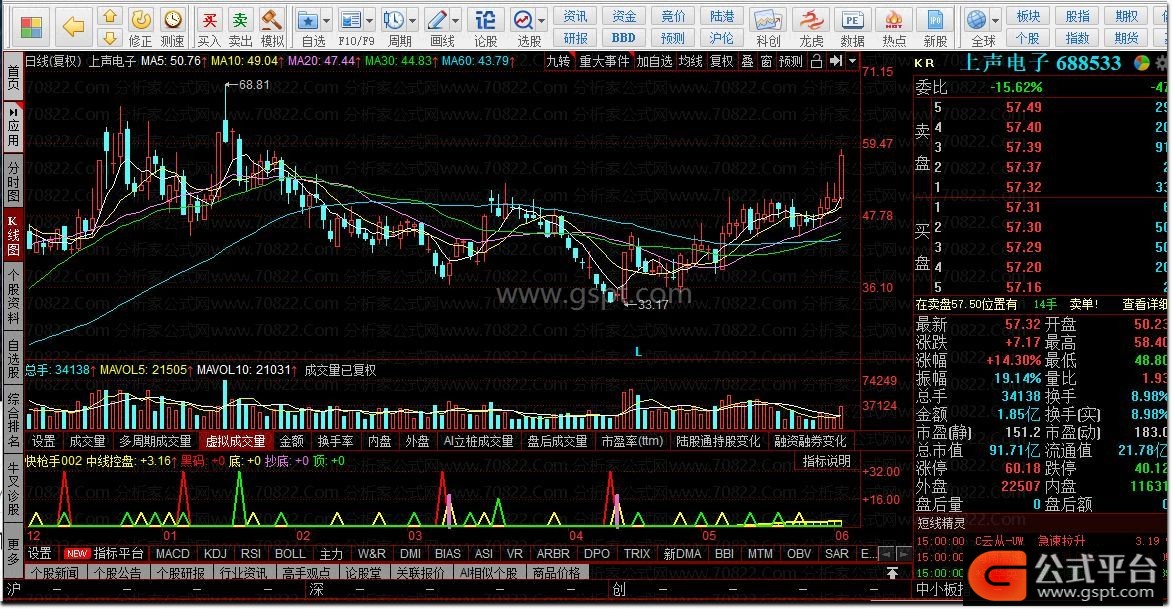The image size is (1173, 609).
Task: Open the 指标平台 indicator platform
Action: pyautogui.click(x=118, y=554)
